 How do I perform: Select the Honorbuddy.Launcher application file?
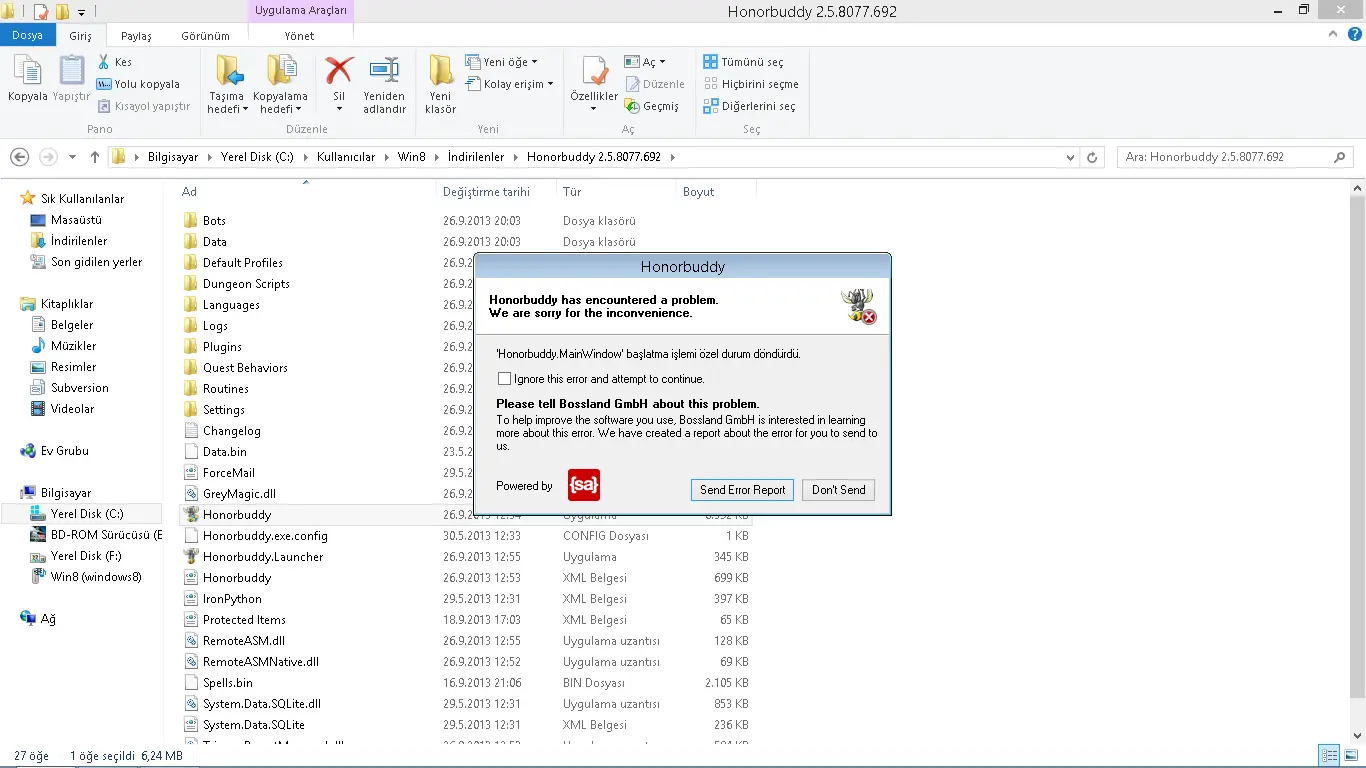tap(263, 557)
